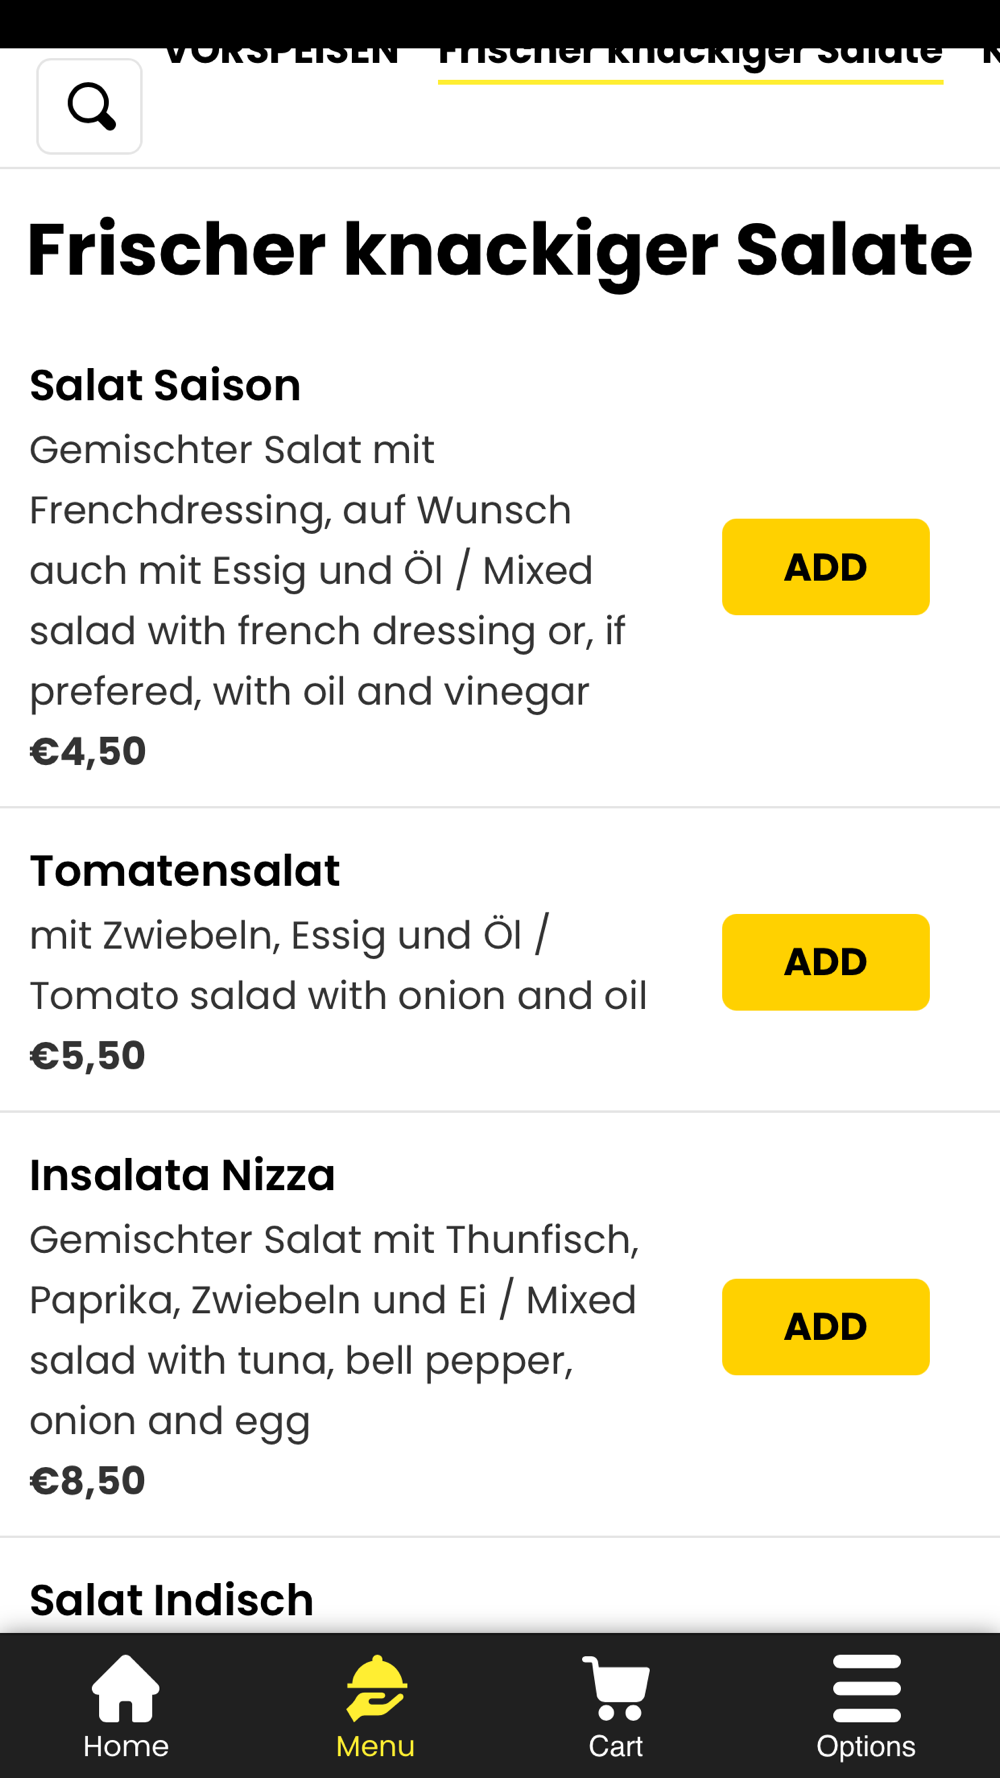
Task: Open the Tomatensalat item title
Action: (185, 871)
